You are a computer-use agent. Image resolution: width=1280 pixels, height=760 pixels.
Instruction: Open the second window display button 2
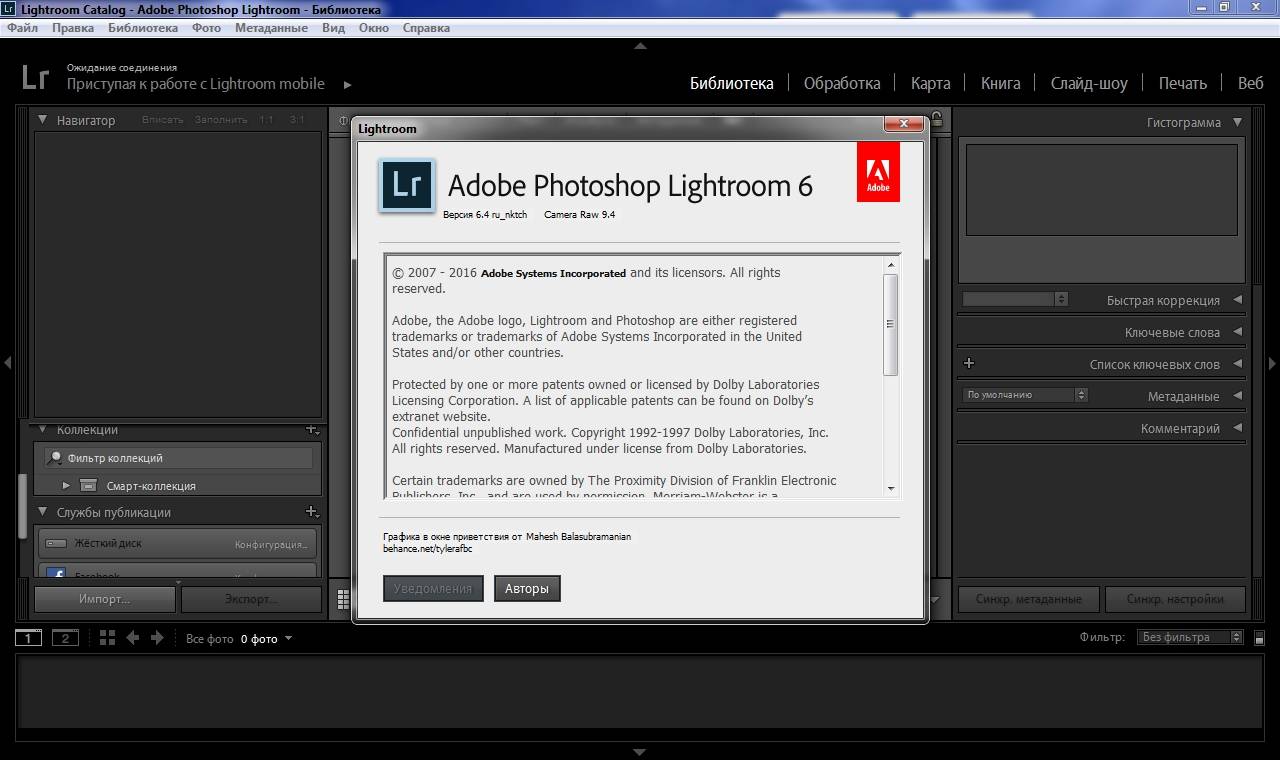coord(65,638)
